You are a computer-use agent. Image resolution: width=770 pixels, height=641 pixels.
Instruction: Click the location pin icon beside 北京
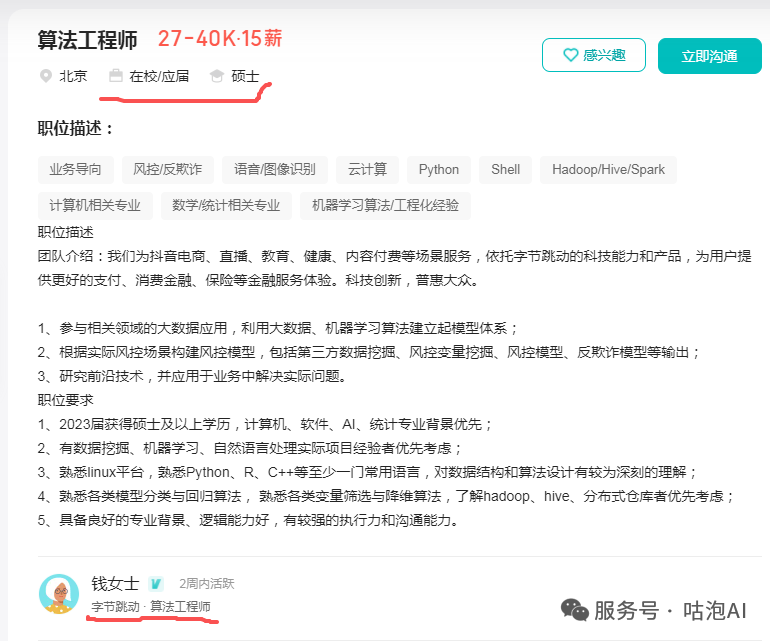coord(46,76)
